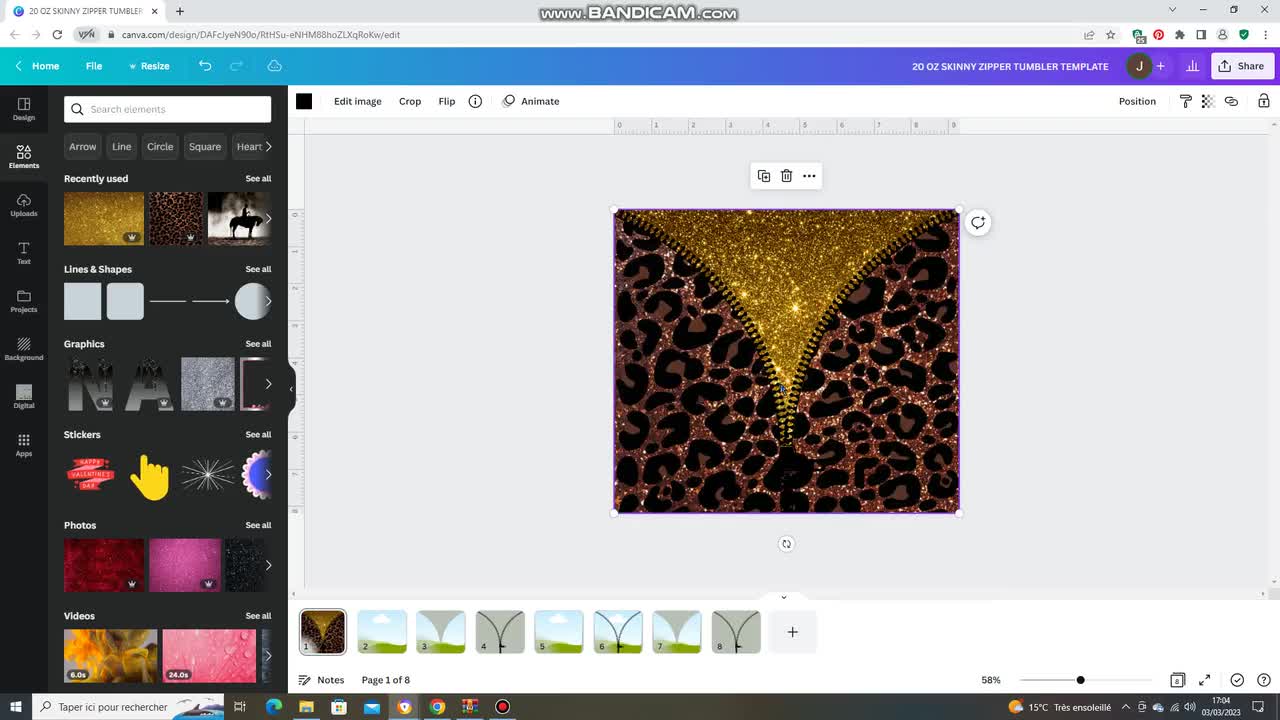Click the Share button
Viewport: 1280px width, 720px height.
[1241, 66]
